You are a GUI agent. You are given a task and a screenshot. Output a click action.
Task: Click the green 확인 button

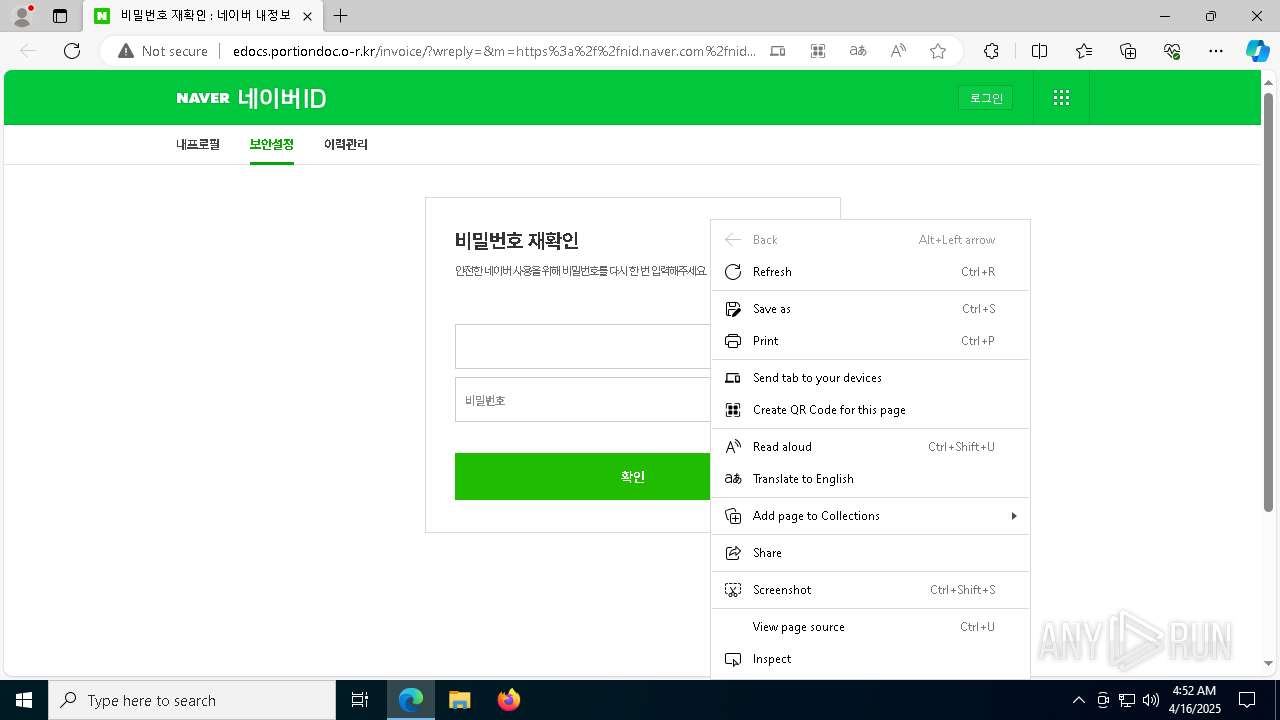[x=583, y=476]
